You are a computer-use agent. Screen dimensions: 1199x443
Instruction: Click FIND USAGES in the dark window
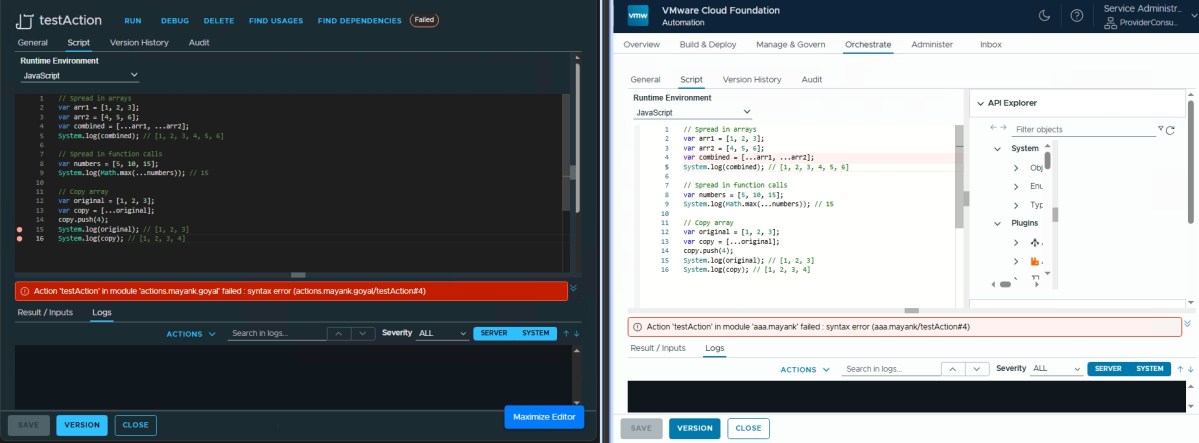click(276, 21)
